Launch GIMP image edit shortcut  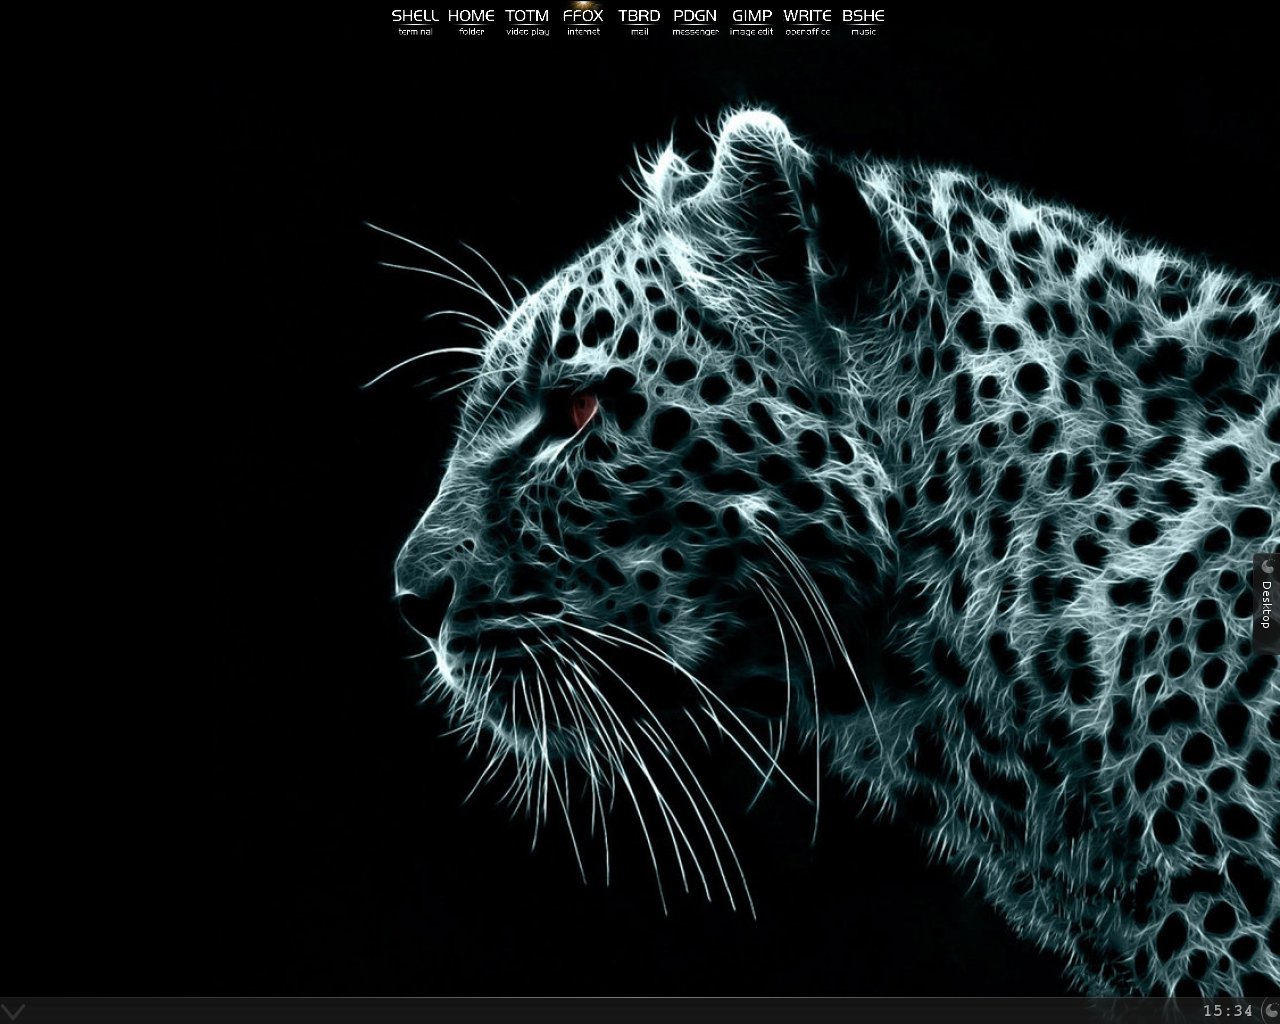[751, 21]
